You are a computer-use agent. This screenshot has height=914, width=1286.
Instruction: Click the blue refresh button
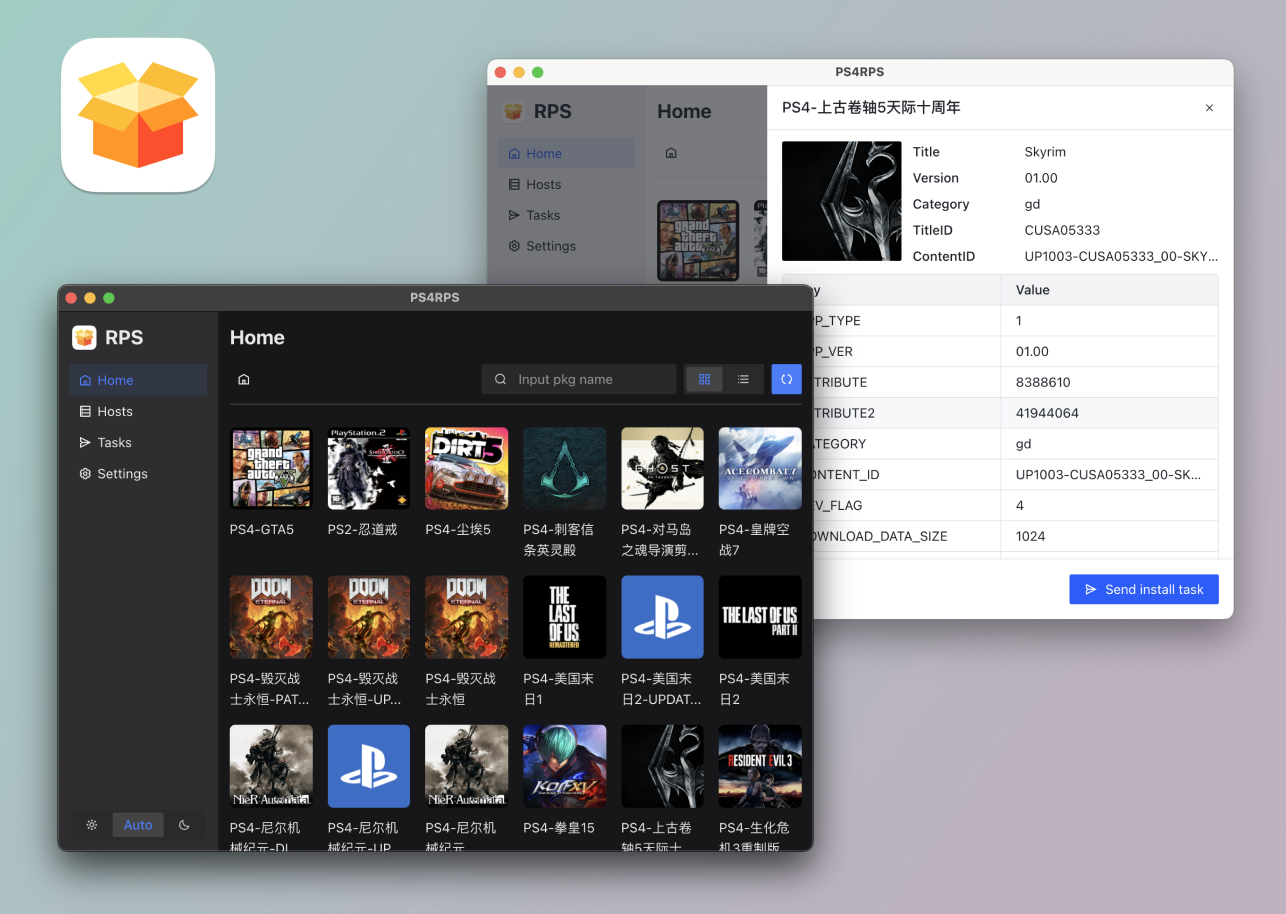(x=787, y=379)
